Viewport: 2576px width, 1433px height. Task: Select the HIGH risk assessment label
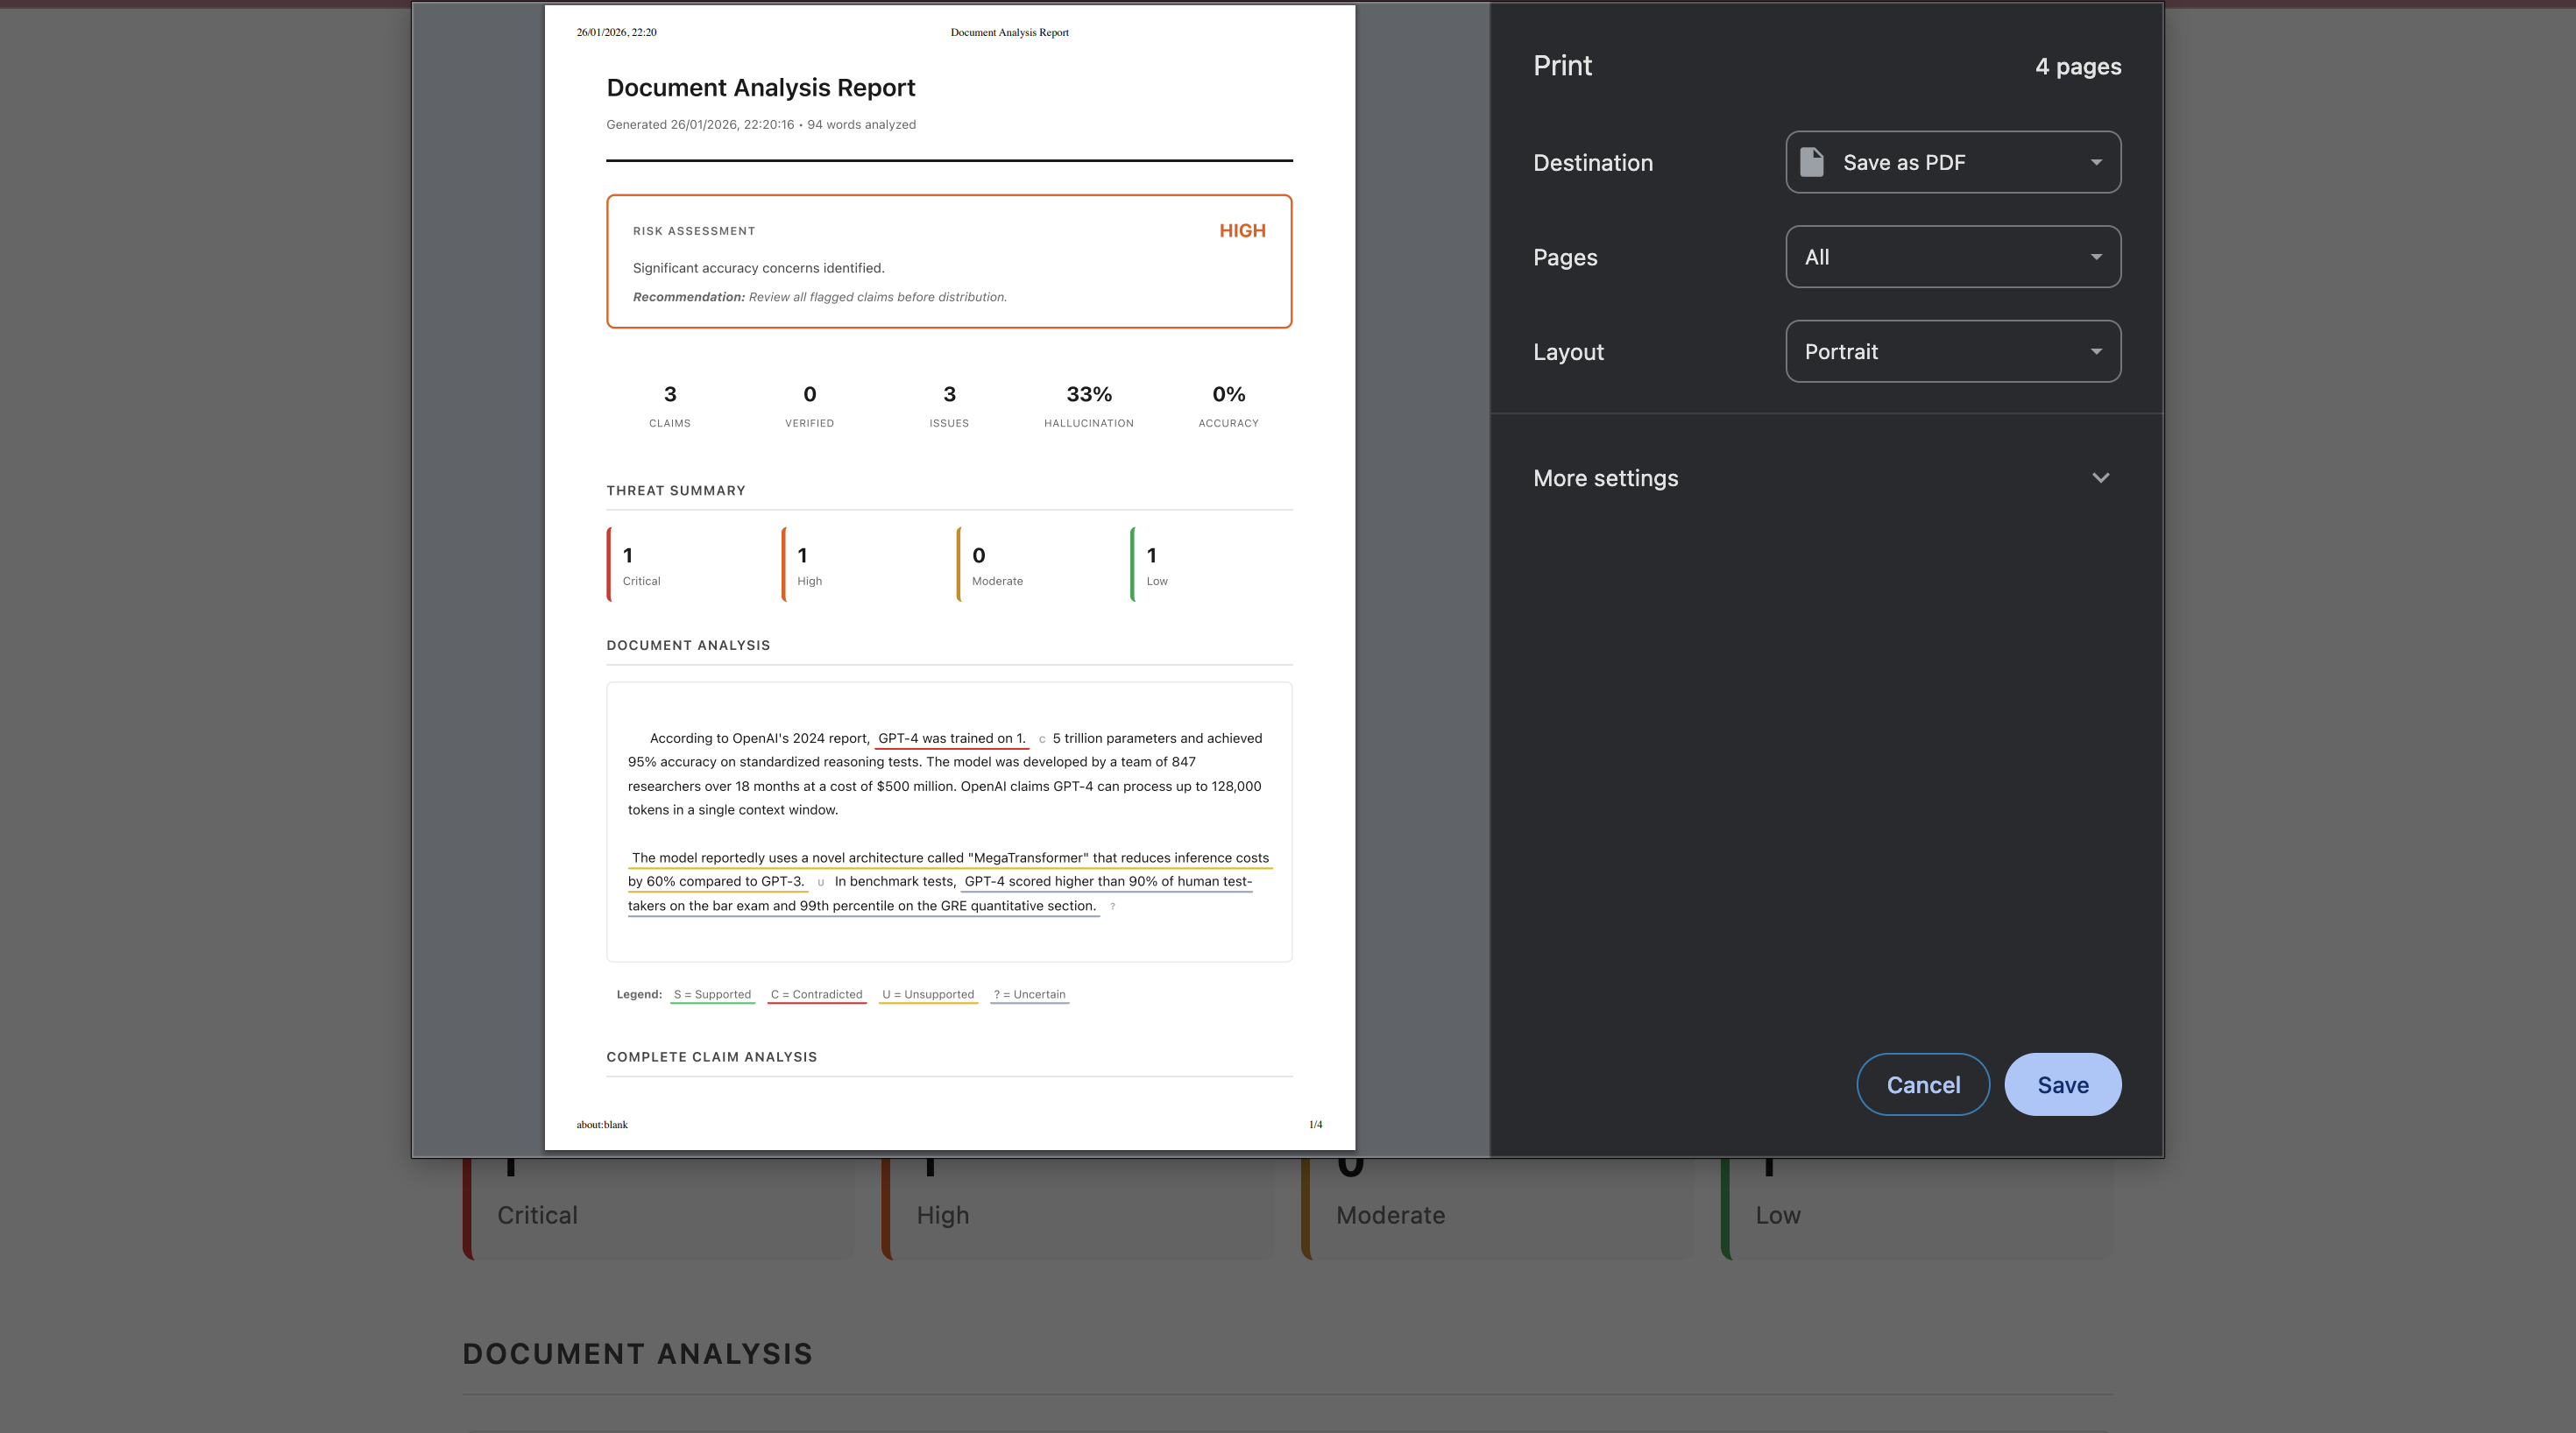point(1242,230)
